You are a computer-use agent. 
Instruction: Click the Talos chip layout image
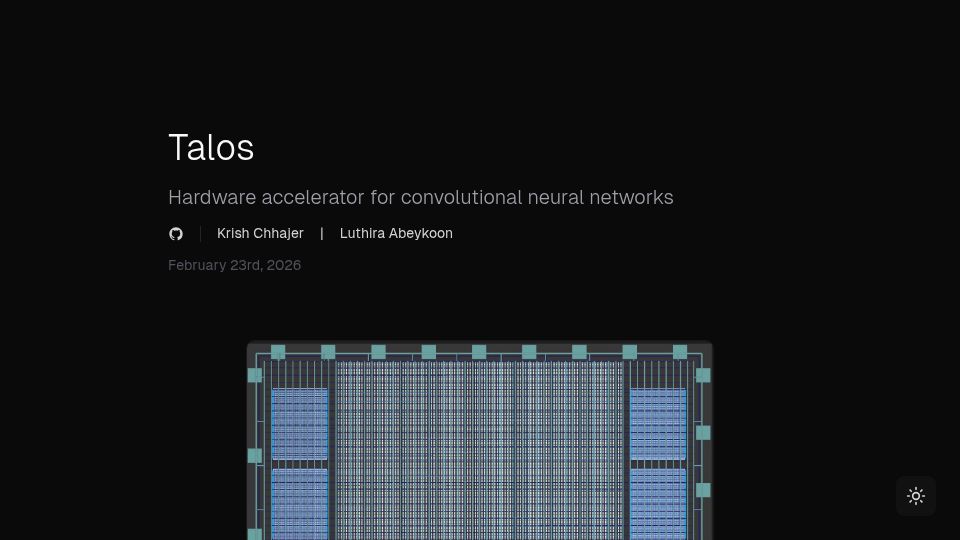(479, 440)
